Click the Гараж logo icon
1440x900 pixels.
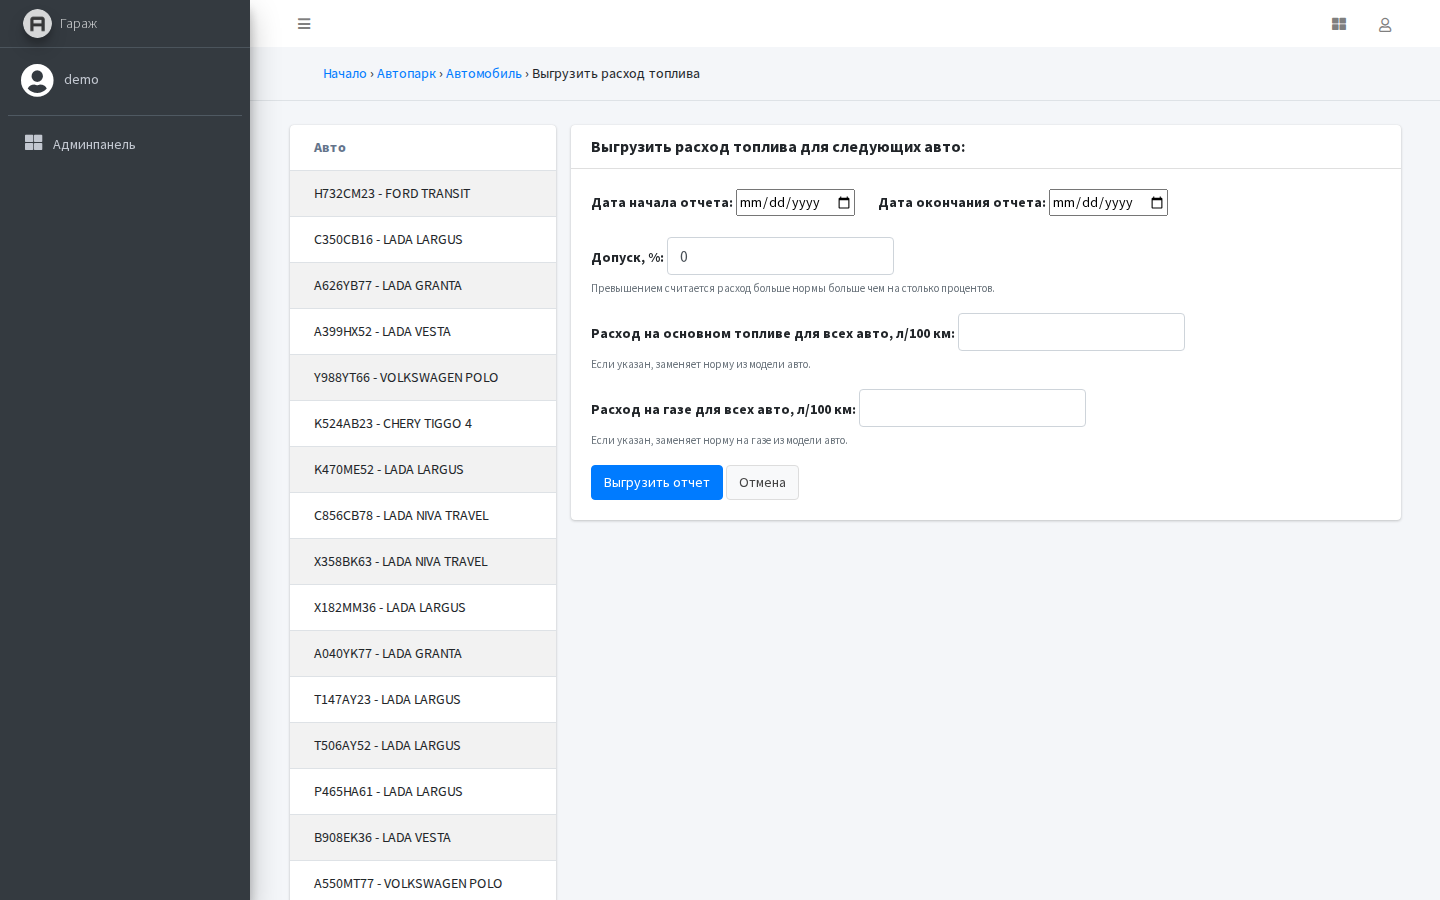[37, 23]
